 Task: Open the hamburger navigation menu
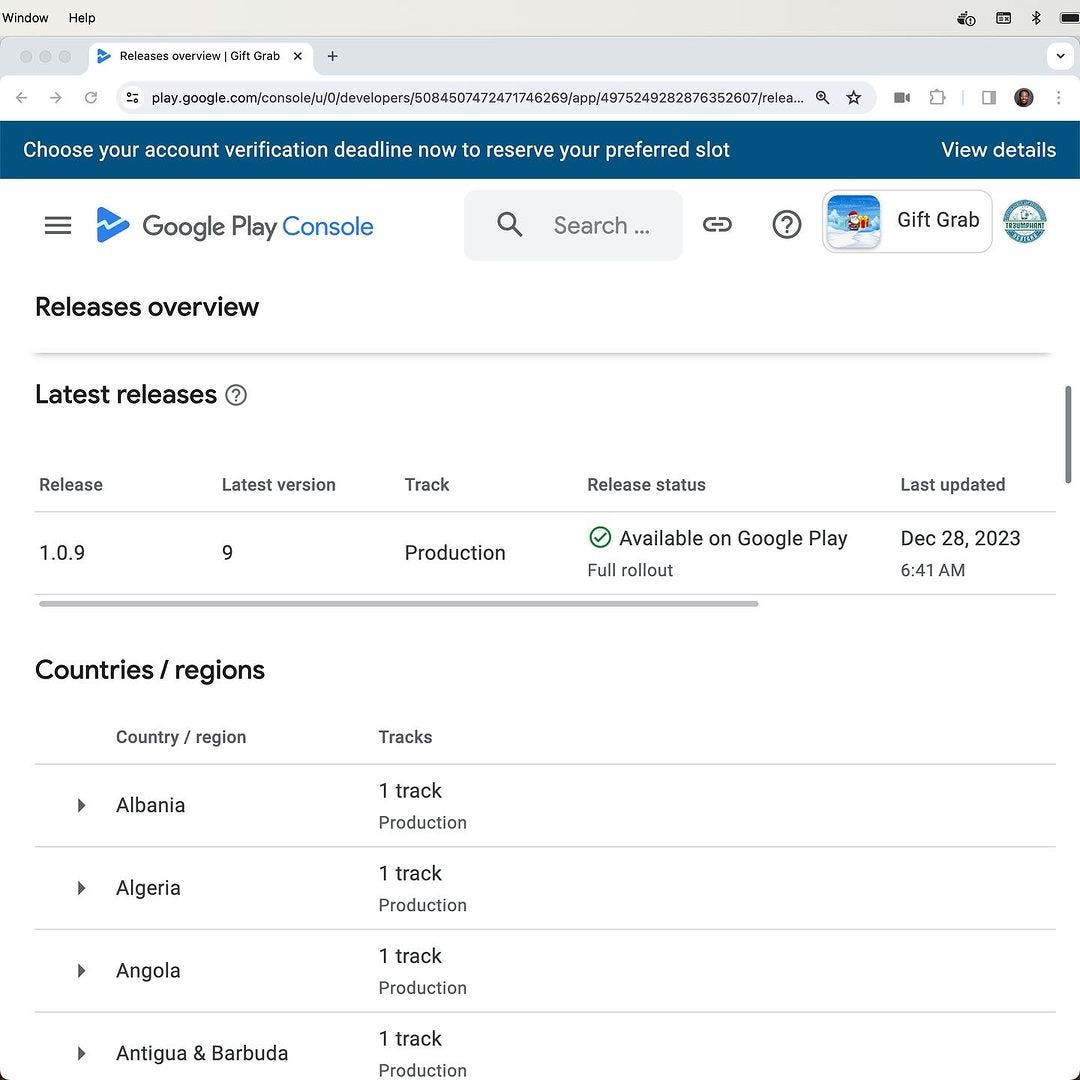[58, 226]
